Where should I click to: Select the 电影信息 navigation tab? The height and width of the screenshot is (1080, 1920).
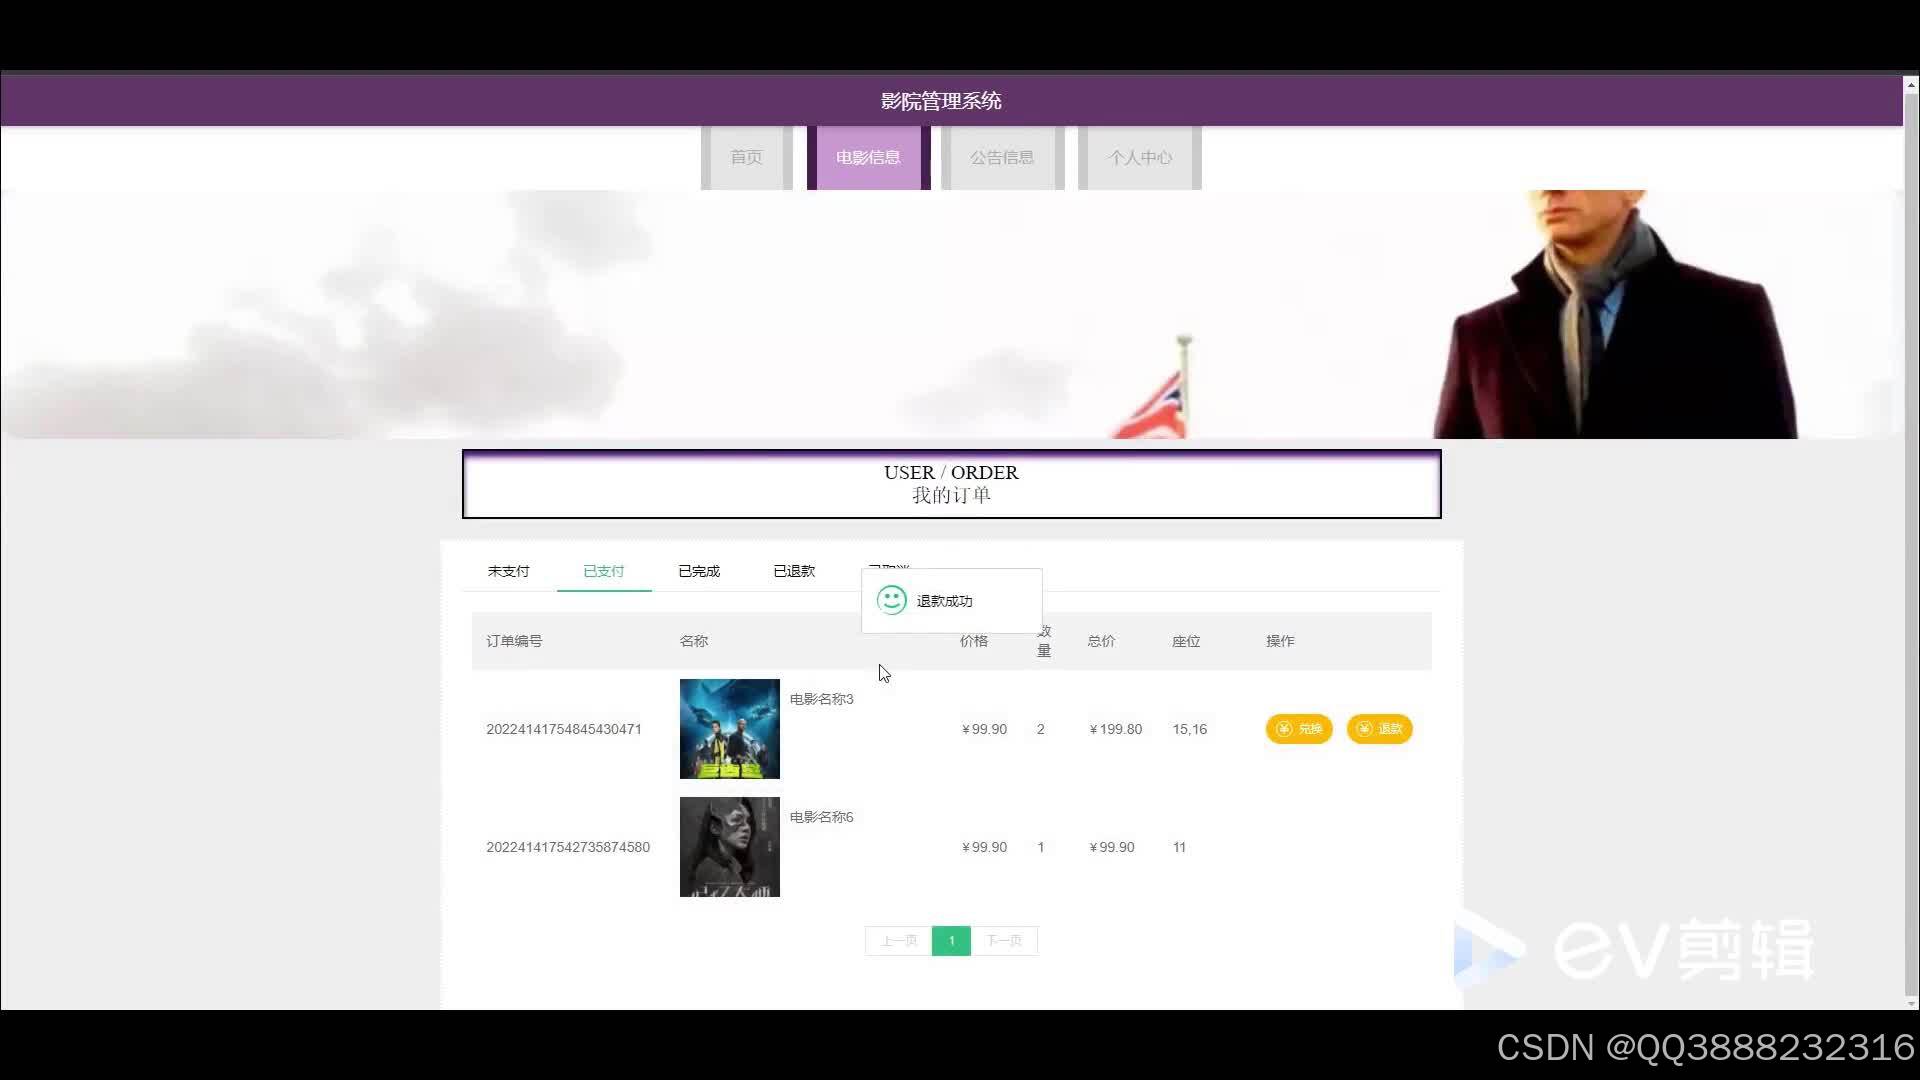(x=868, y=157)
